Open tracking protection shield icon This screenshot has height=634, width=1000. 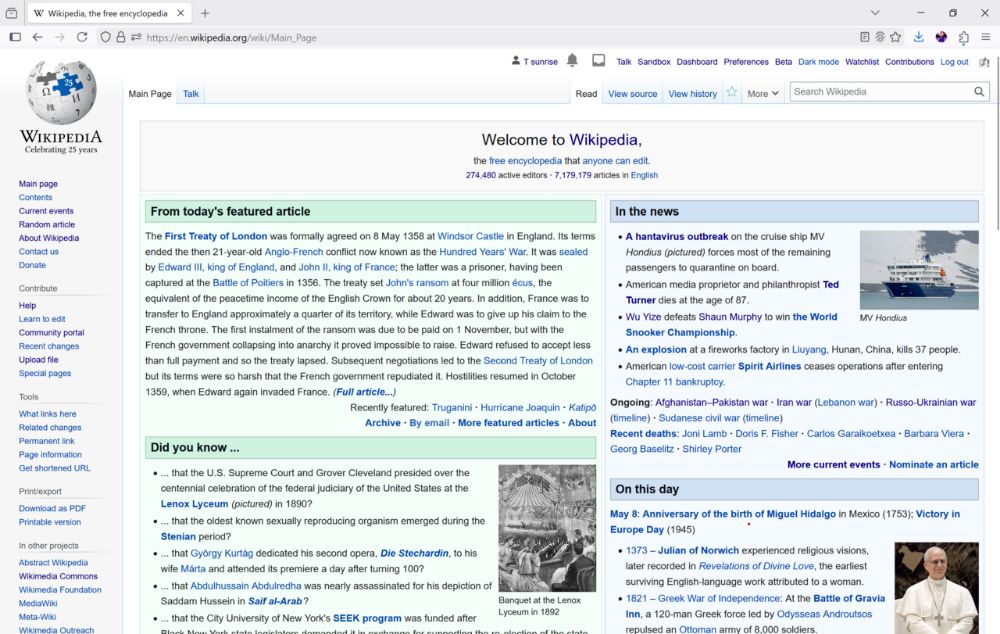point(105,37)
